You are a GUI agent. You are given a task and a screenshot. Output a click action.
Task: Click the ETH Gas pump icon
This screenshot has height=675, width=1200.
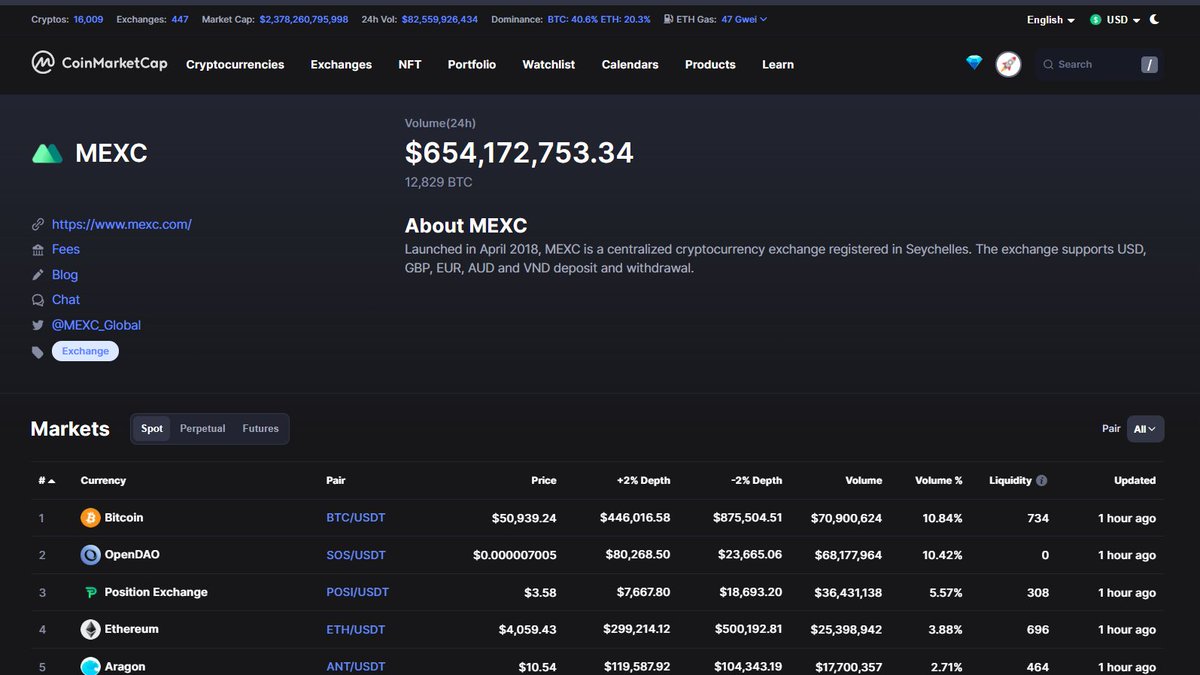(x=668, y=19)
